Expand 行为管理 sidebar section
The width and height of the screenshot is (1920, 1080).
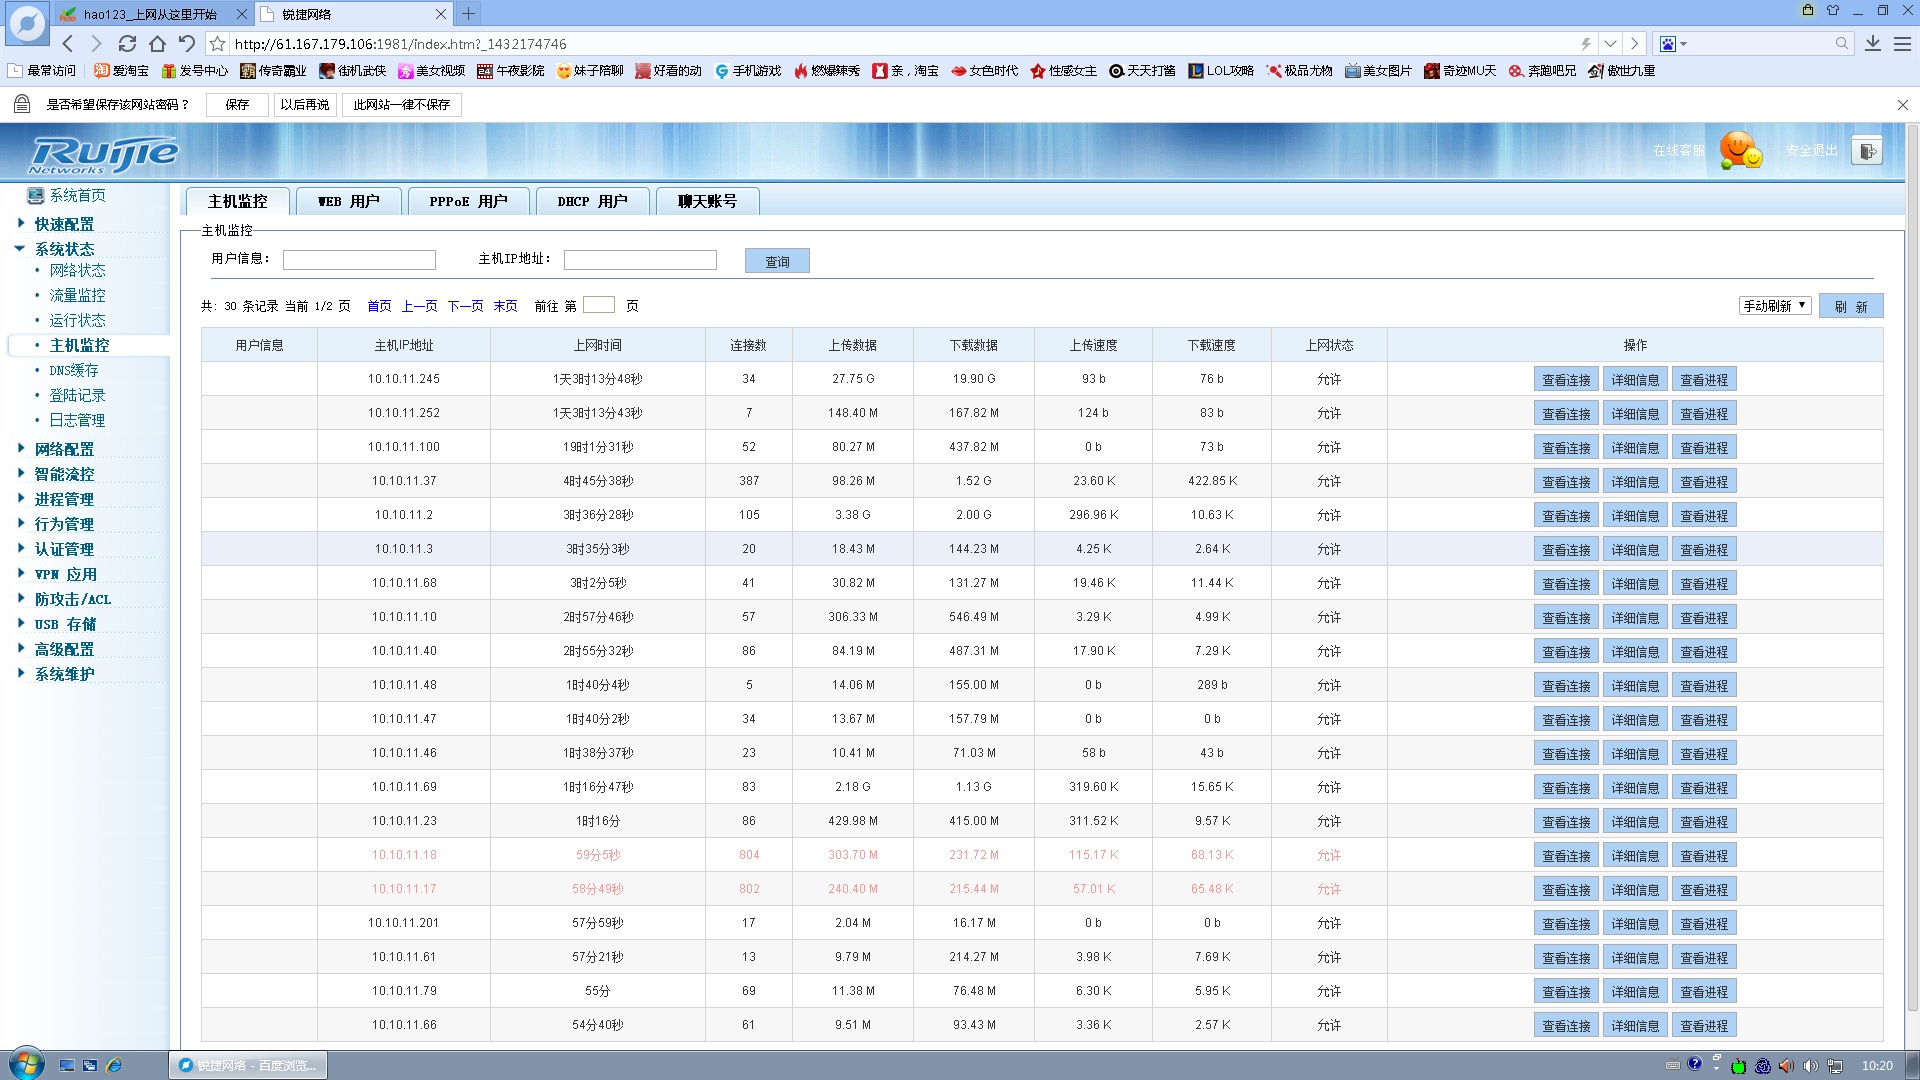[x=64, y=524]
